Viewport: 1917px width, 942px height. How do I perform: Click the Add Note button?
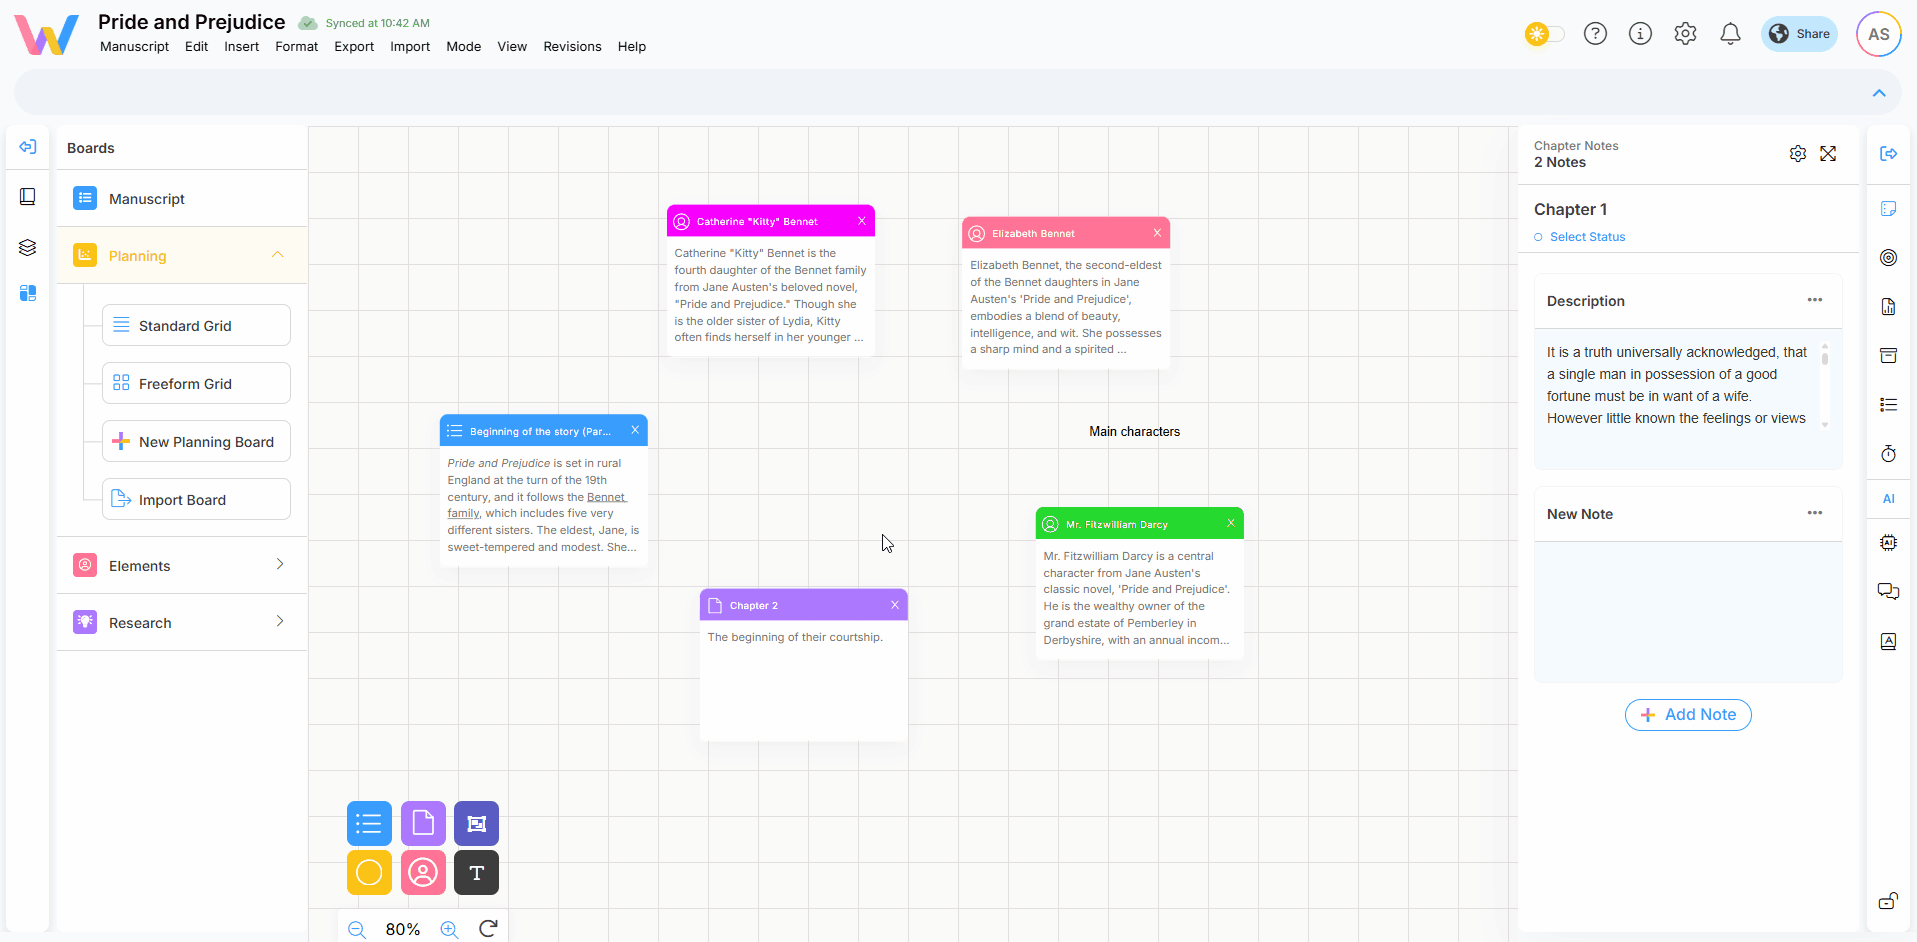1688,715
